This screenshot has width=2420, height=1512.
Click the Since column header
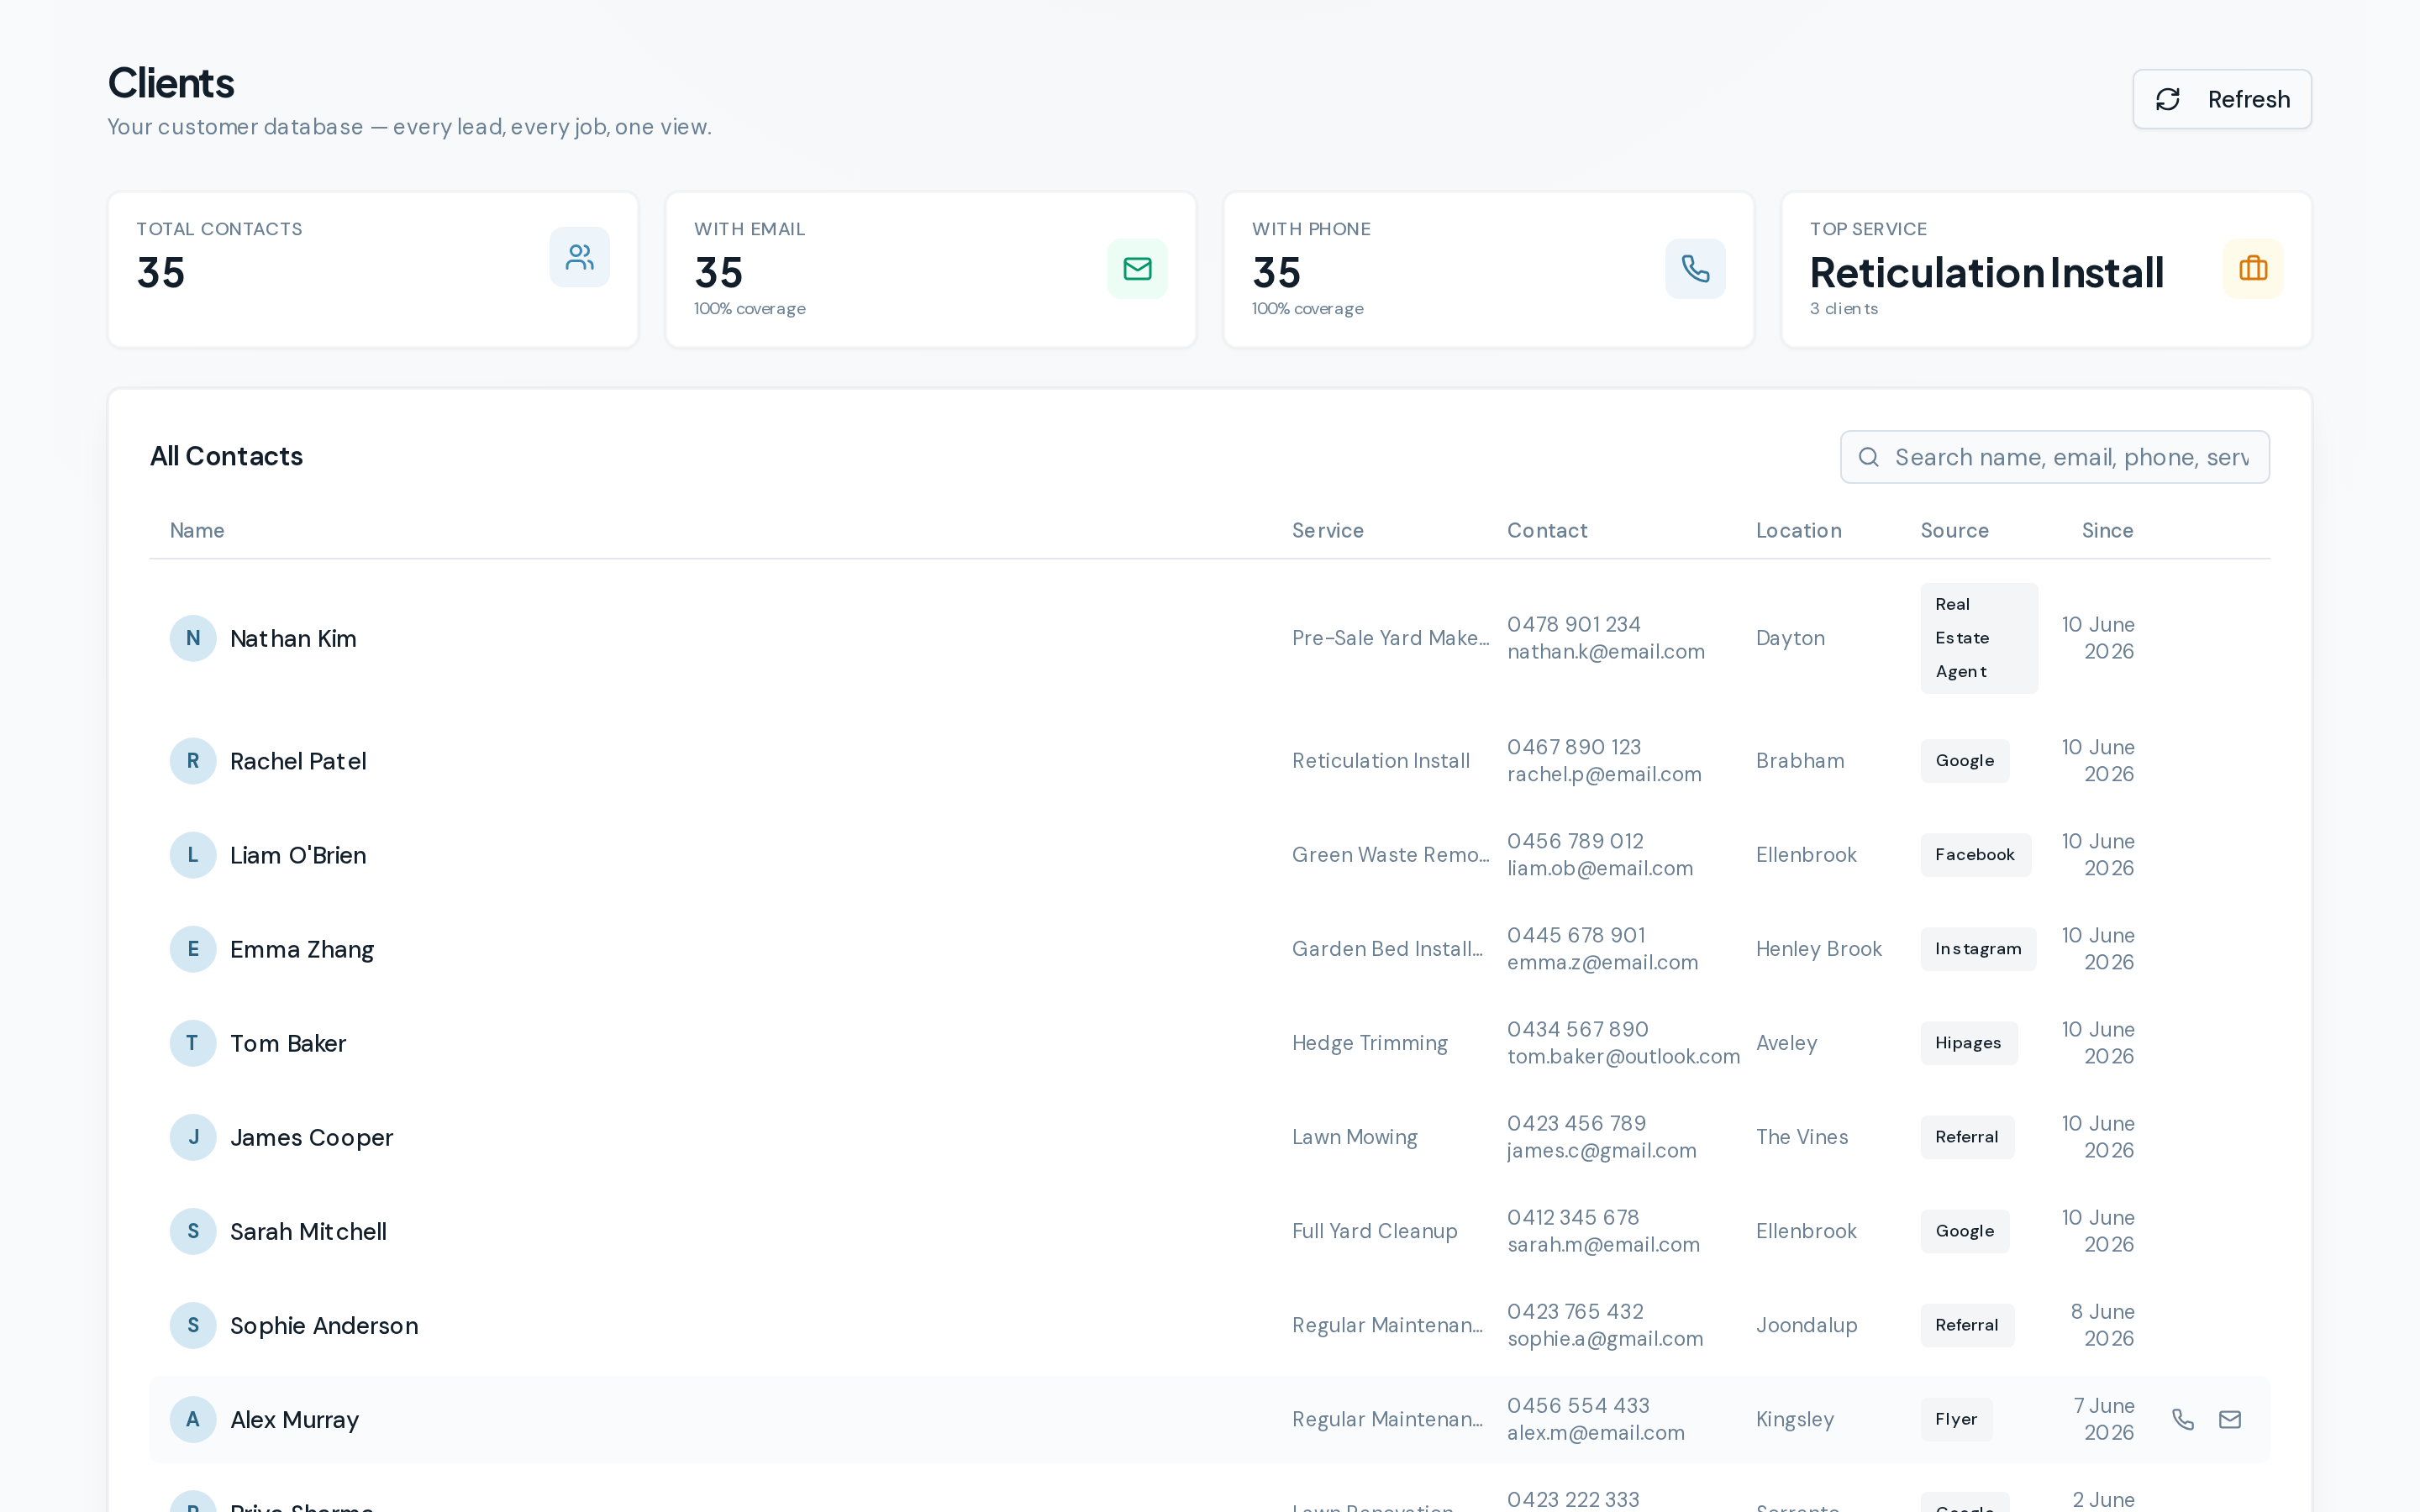2107,530
